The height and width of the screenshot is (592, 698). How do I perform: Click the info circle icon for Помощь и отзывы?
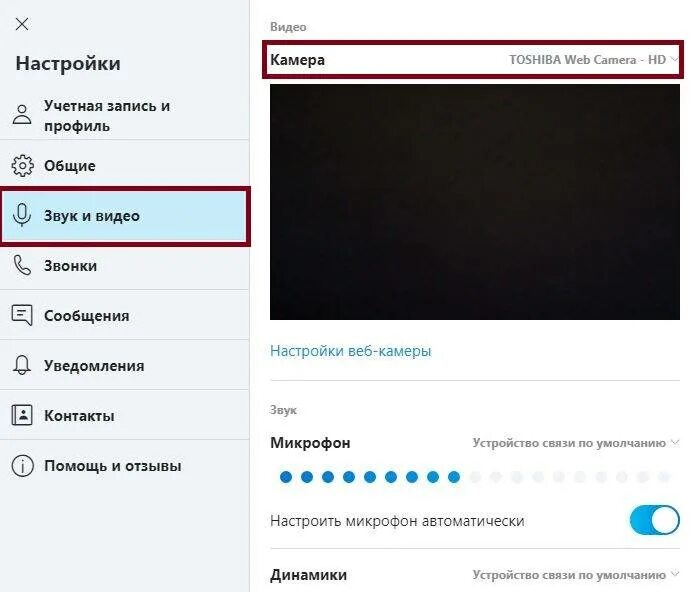pyautogui.click(x=22, y=466)
